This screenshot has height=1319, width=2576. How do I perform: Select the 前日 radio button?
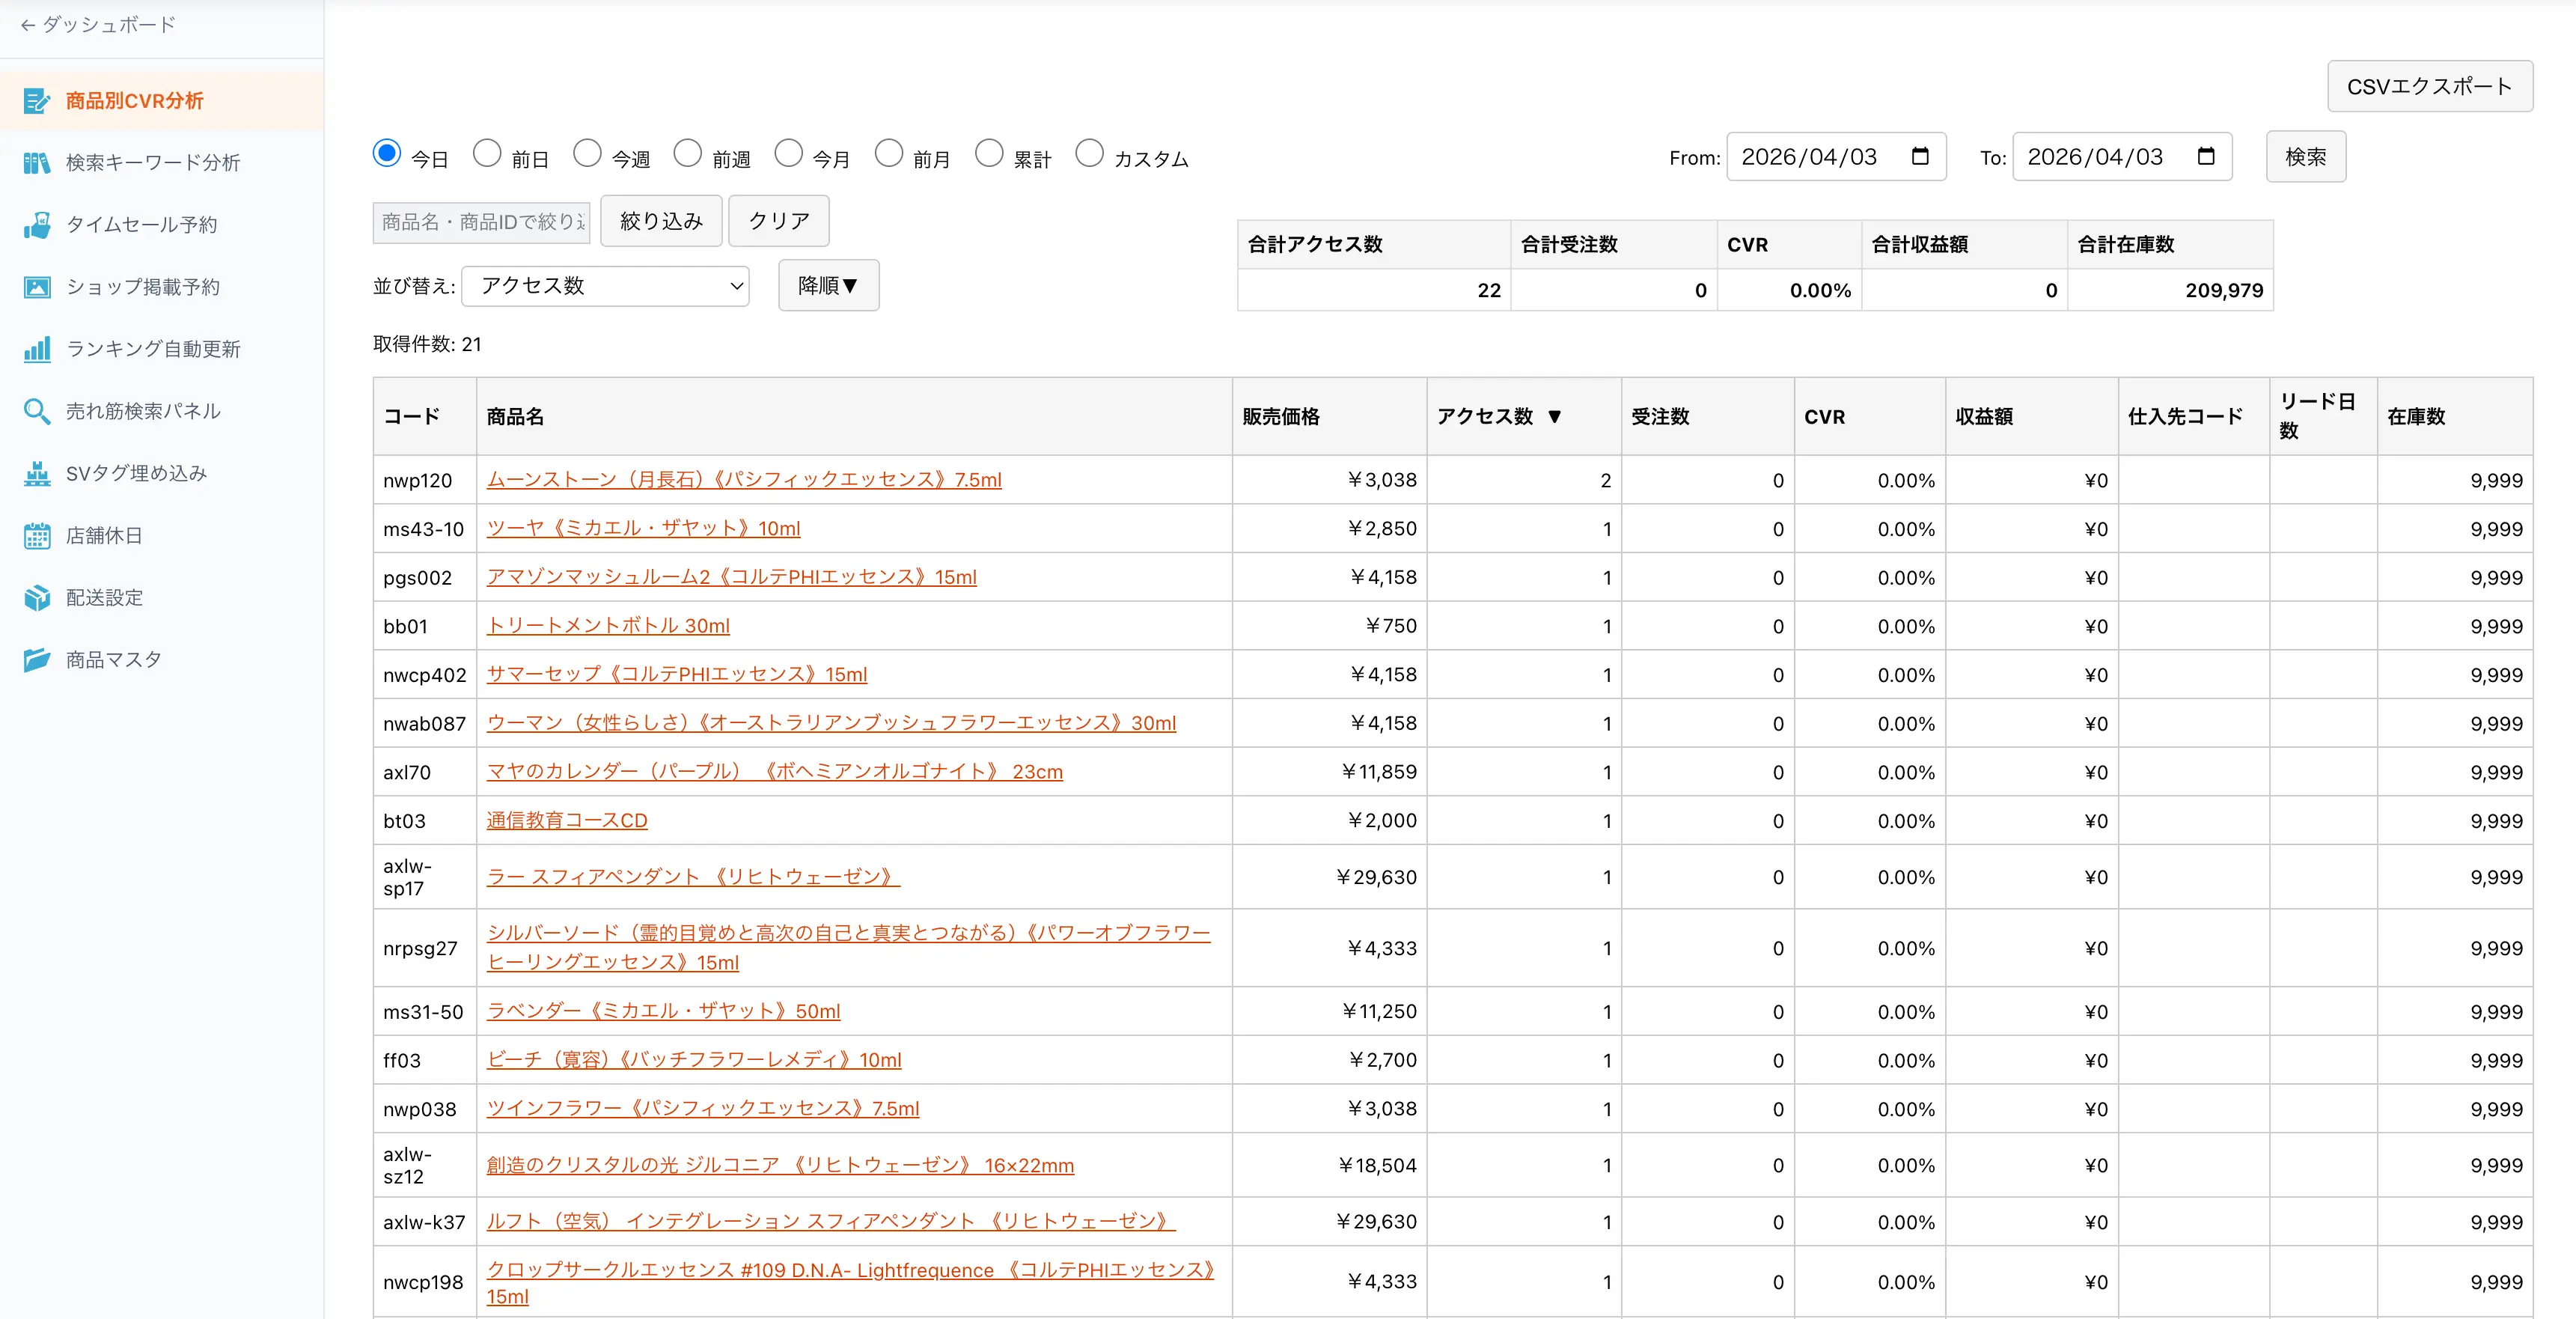pos(487,153)
